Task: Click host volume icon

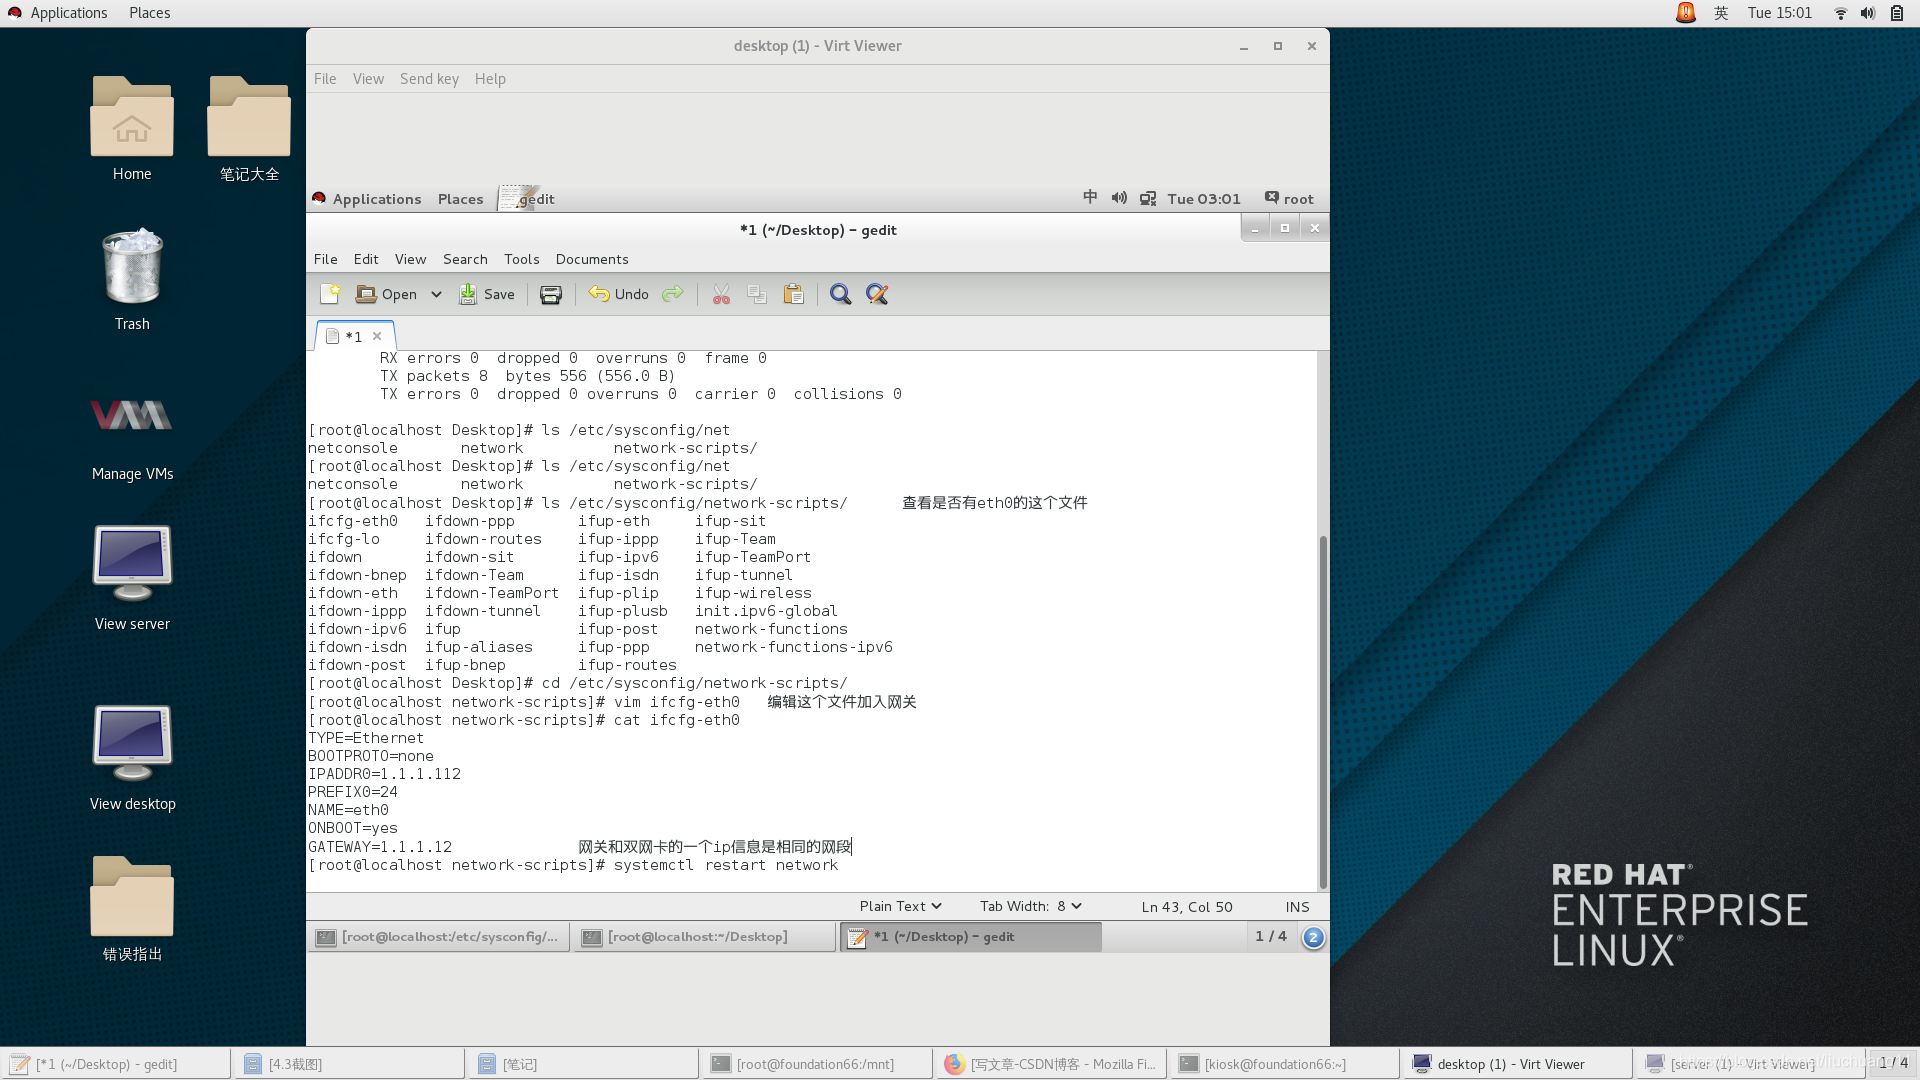Action: 1867,13
